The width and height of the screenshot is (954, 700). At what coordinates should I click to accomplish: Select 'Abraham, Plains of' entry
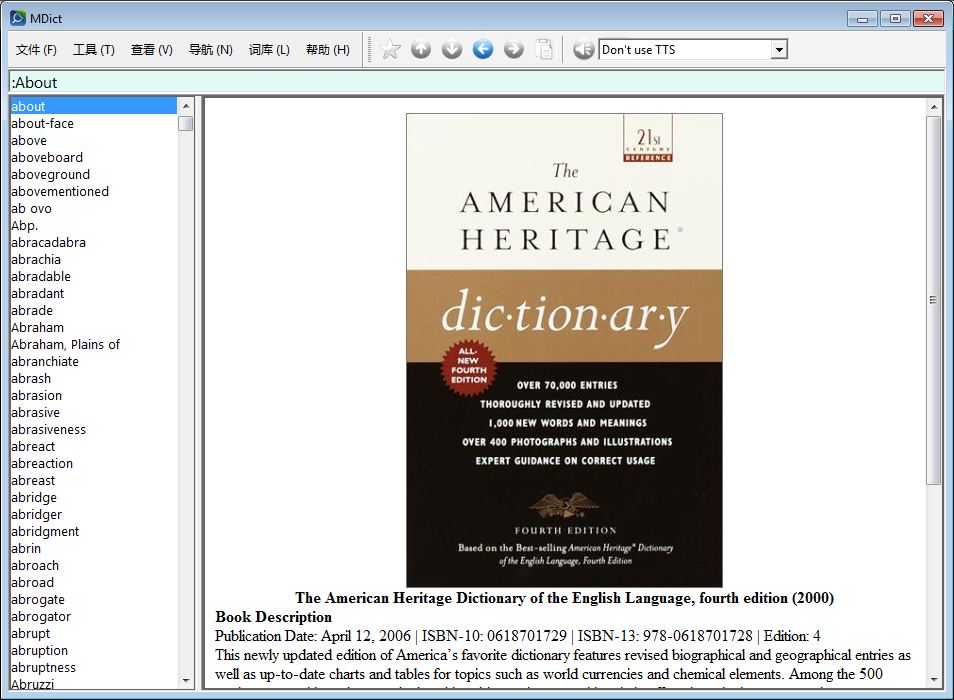tap(65, 344)
